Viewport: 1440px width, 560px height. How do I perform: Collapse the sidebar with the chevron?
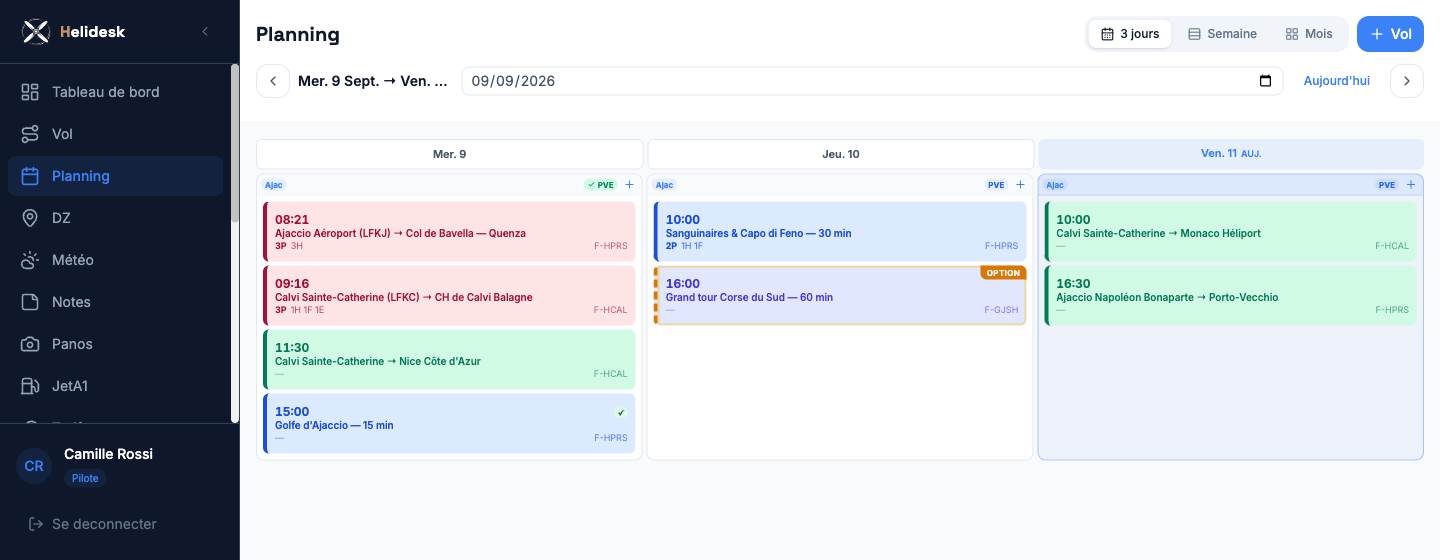pyautogui.click(x=205, y=32)
